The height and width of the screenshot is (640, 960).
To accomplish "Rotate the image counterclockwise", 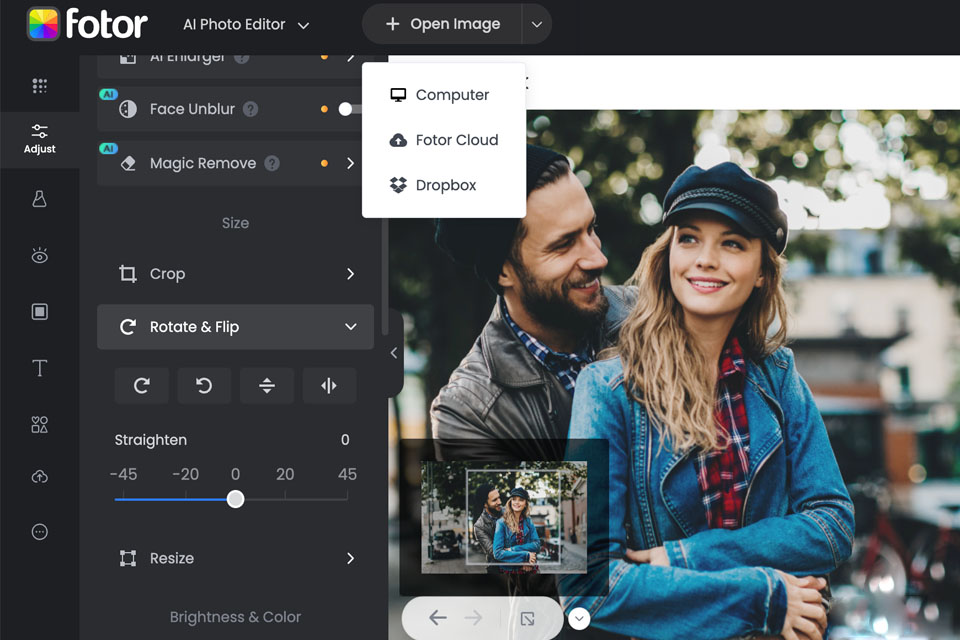I will click(204, 386).
